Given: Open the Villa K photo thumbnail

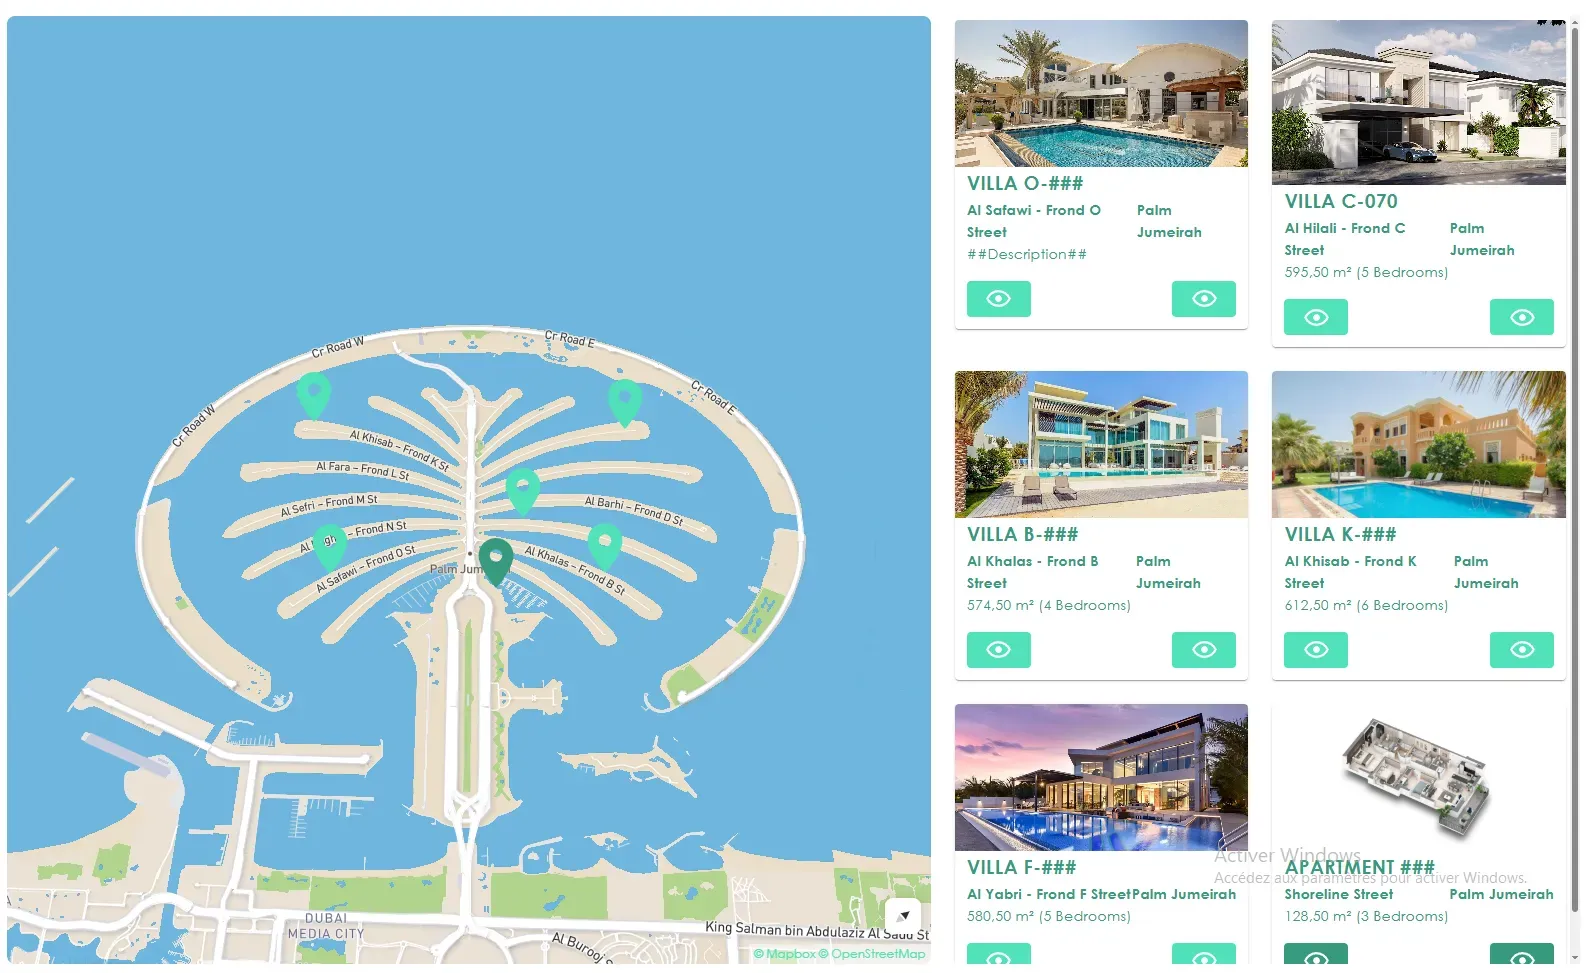Looking at the screenshot, I should 1418,444.
